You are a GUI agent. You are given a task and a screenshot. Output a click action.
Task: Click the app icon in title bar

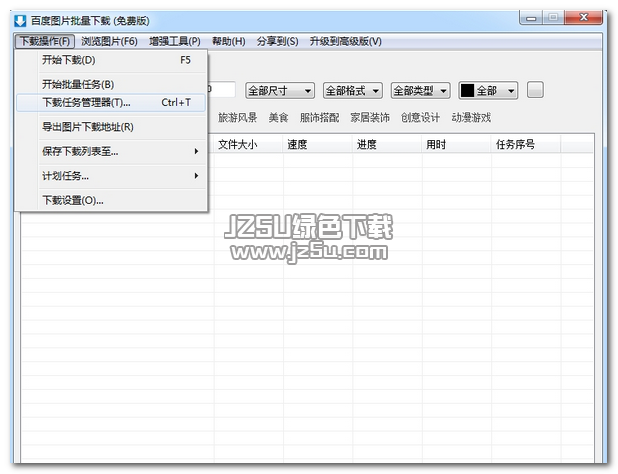coord(20,20)
